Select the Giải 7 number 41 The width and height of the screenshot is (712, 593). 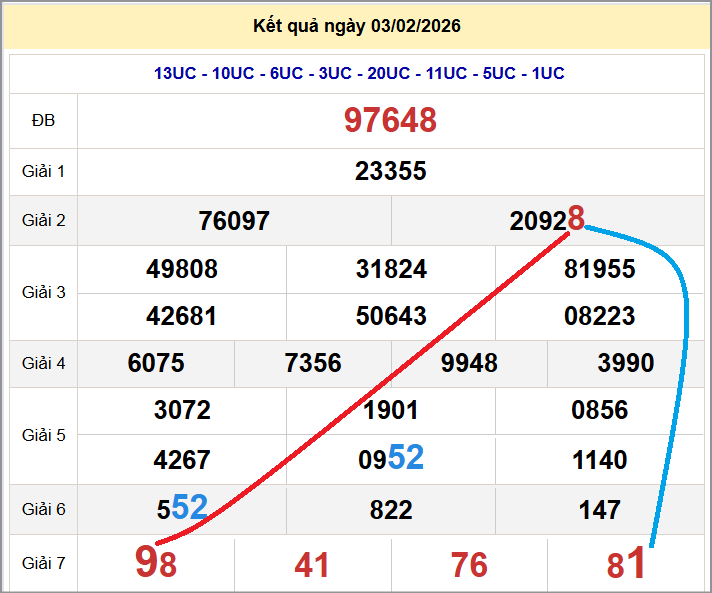pos(312,566)
